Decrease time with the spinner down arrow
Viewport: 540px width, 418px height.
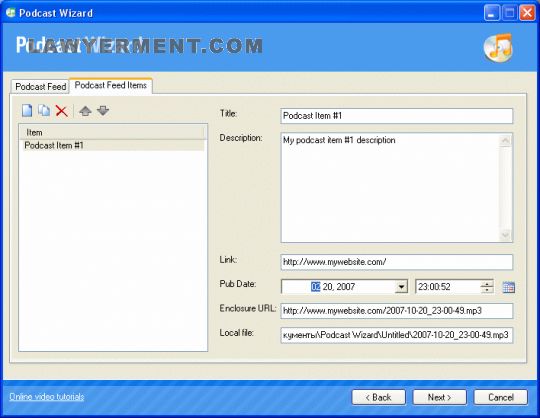[487, 290]
